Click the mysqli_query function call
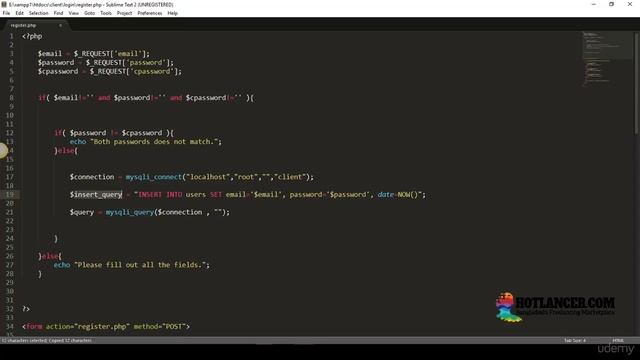The image size is (640, 360). (130, 212)
